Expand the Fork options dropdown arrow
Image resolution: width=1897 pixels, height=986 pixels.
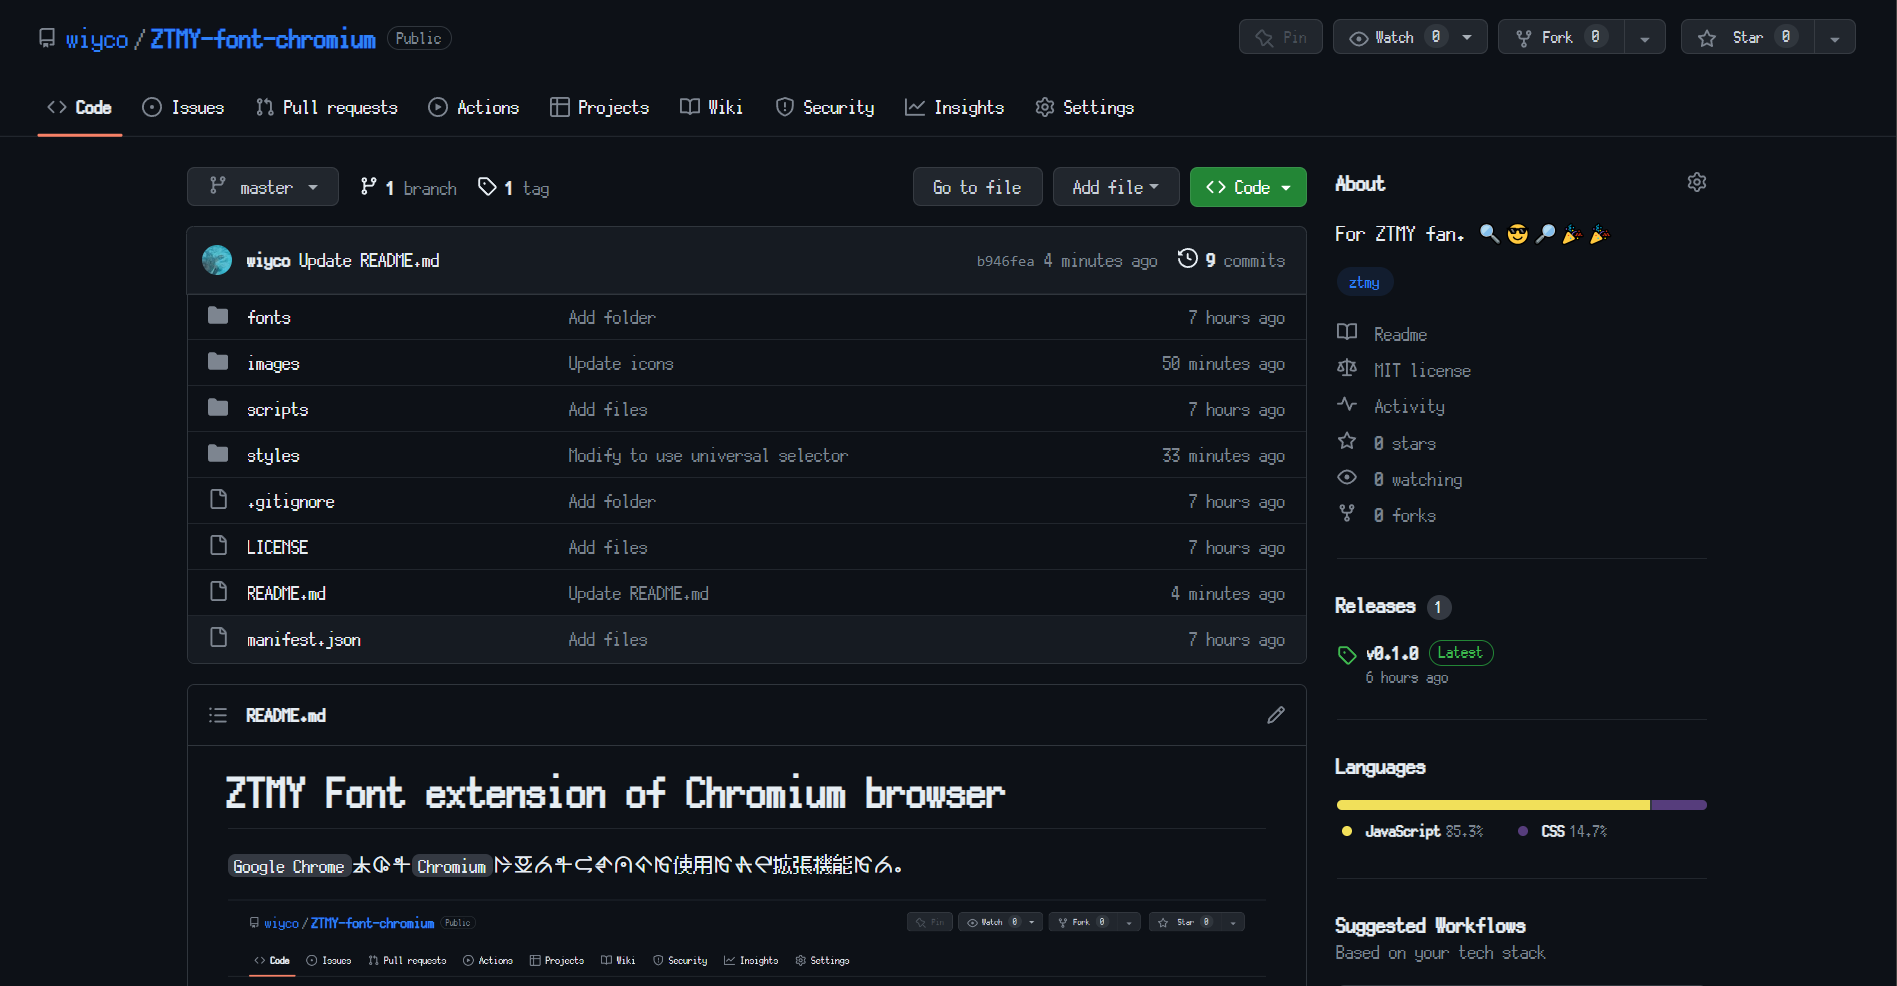coord(1645,38)
